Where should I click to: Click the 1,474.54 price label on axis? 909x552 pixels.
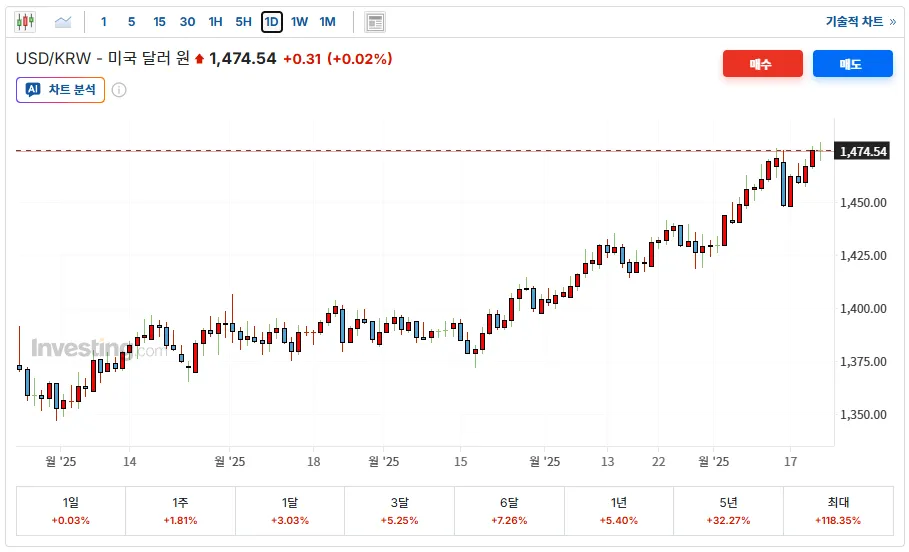click(862, 151)
